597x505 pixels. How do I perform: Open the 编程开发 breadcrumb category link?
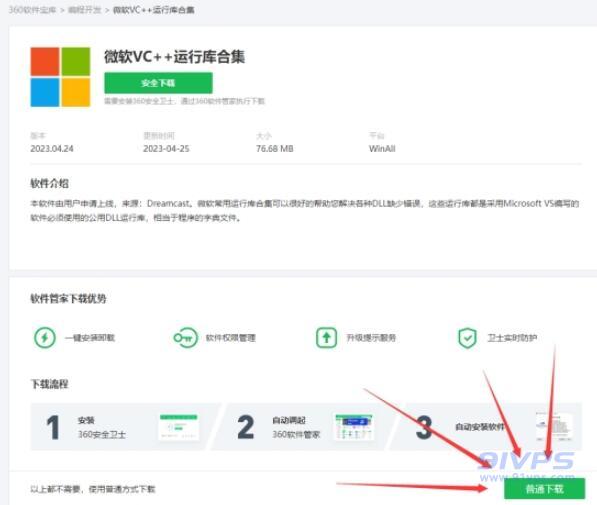tap(85, 10)
